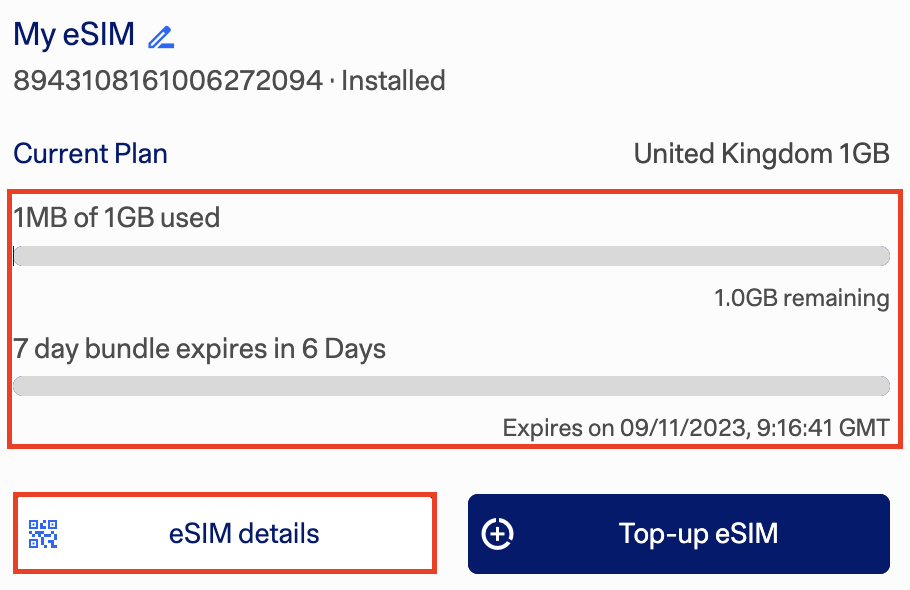Select the My eSIM title
The image size is (910, 590).
[x=74, y=35]
